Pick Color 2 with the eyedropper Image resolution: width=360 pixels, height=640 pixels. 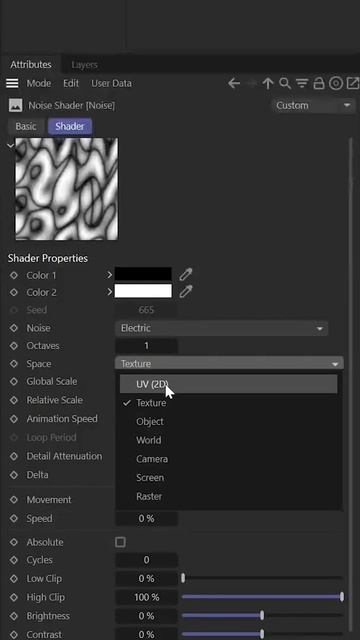(x=186, y=291)
